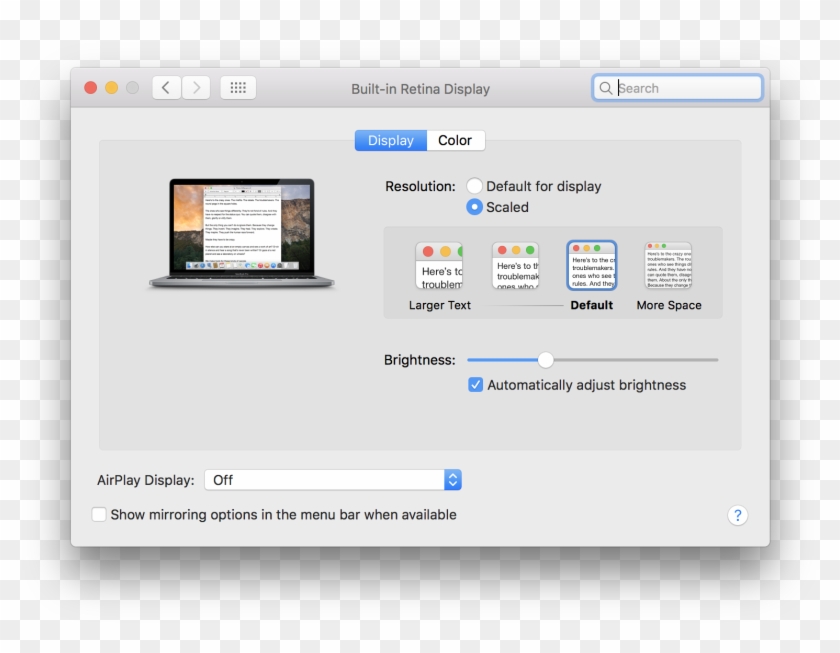
Task: Select the second scaled resolution thumbnail
Action: point(516,265)
